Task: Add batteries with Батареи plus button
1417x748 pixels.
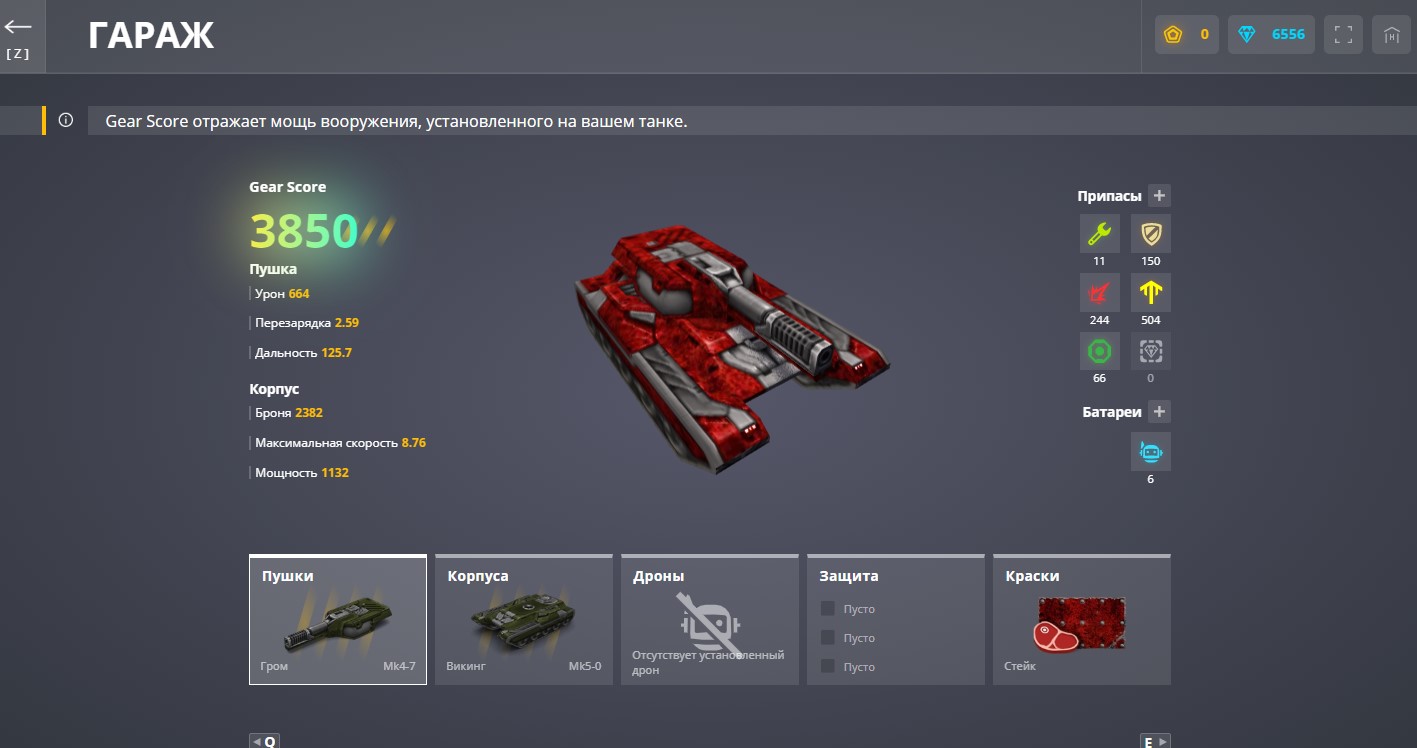Action: pyautogui.click(x=1159, y=411)
